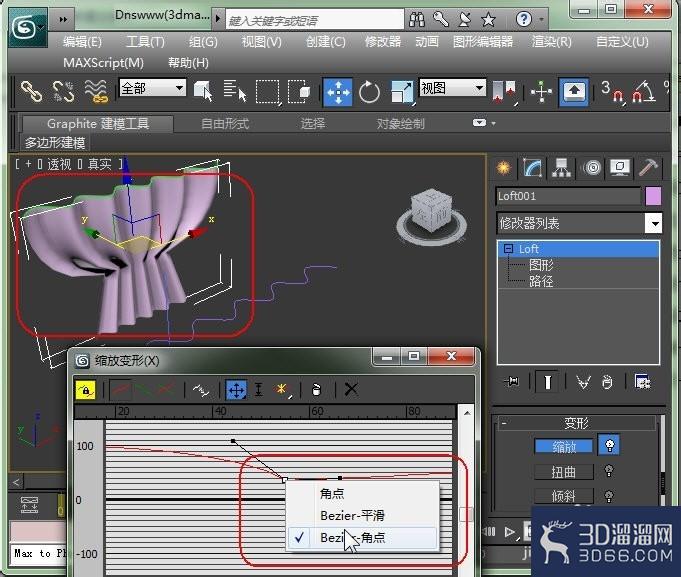Select the Link tool icon
This screenshot has height=577, width=681.
(32, 92)
